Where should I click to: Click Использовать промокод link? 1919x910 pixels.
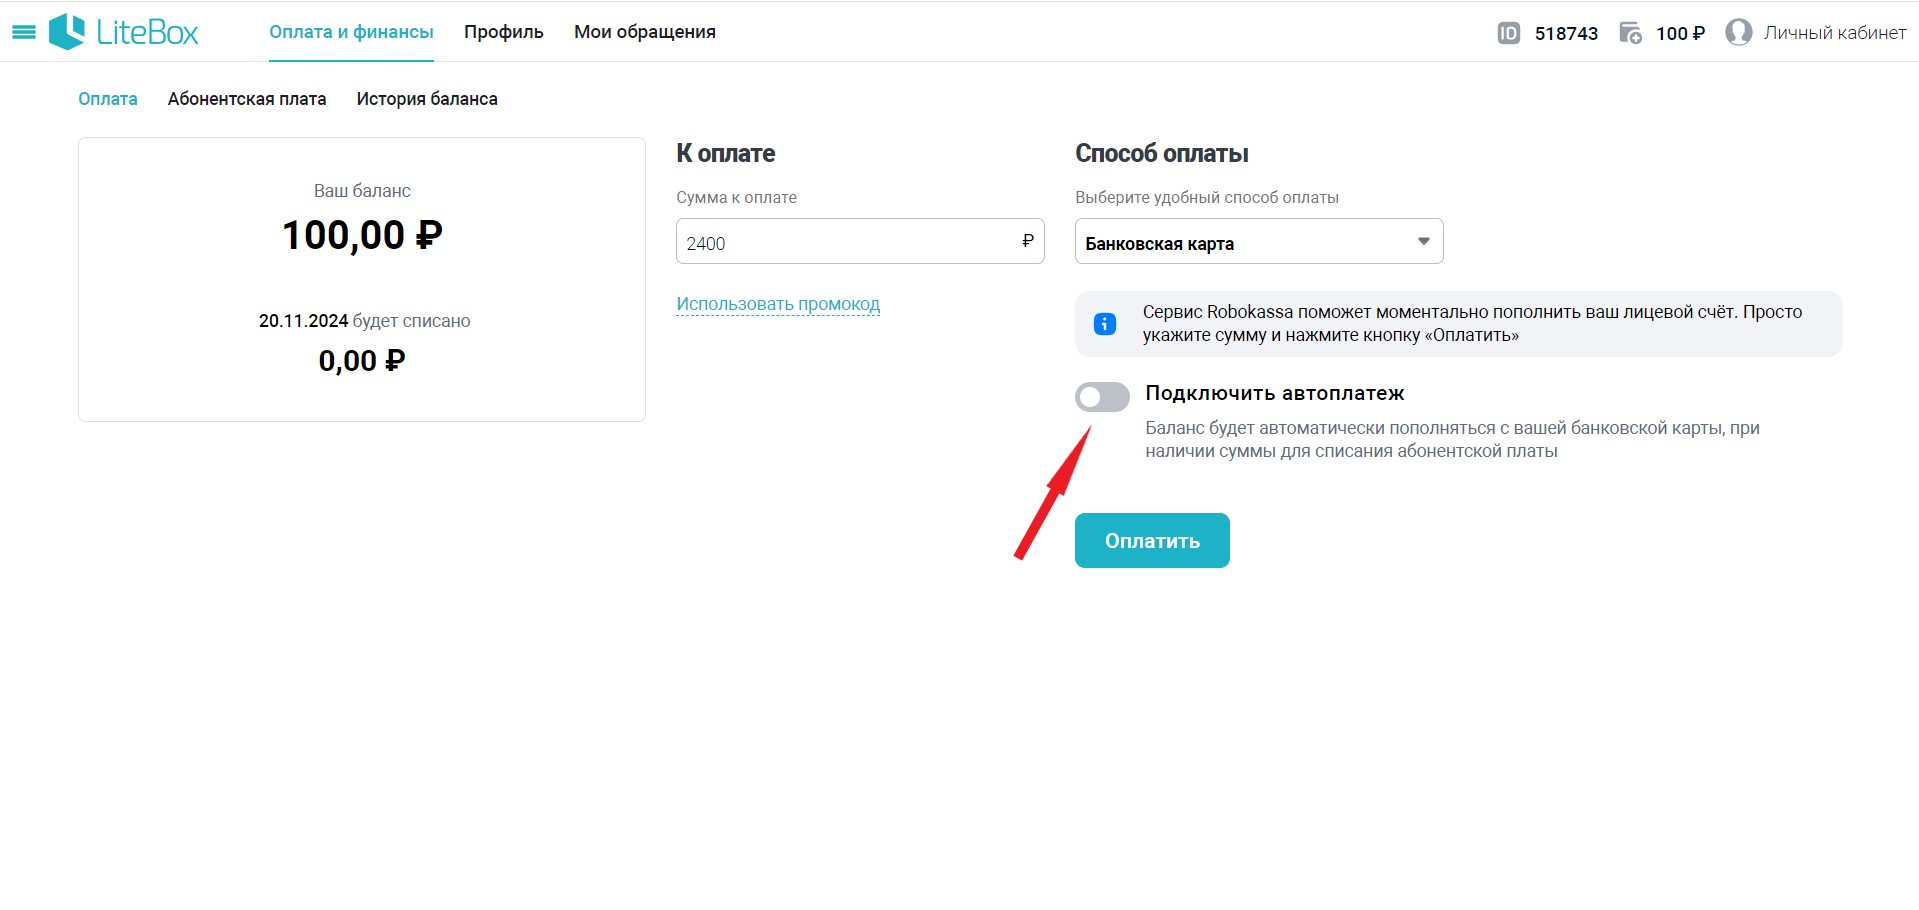[x=778, y=304]
